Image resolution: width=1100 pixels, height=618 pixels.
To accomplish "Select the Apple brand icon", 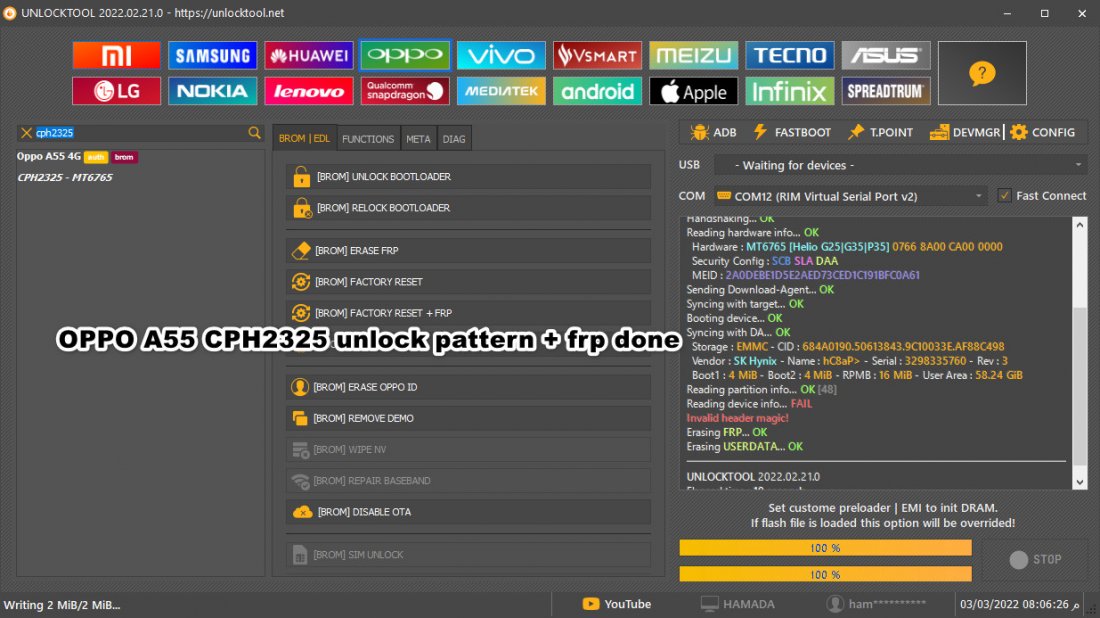I will tap(693, 91).
